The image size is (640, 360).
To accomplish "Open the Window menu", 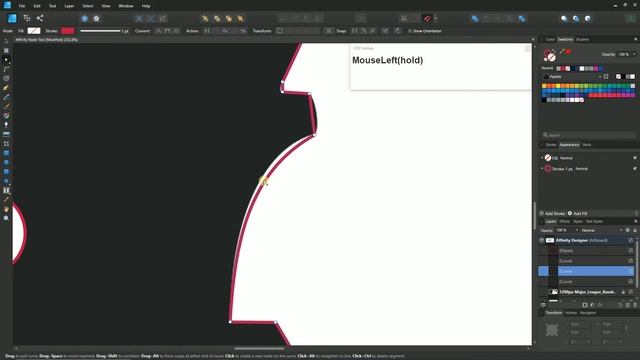I will (126, 6).
